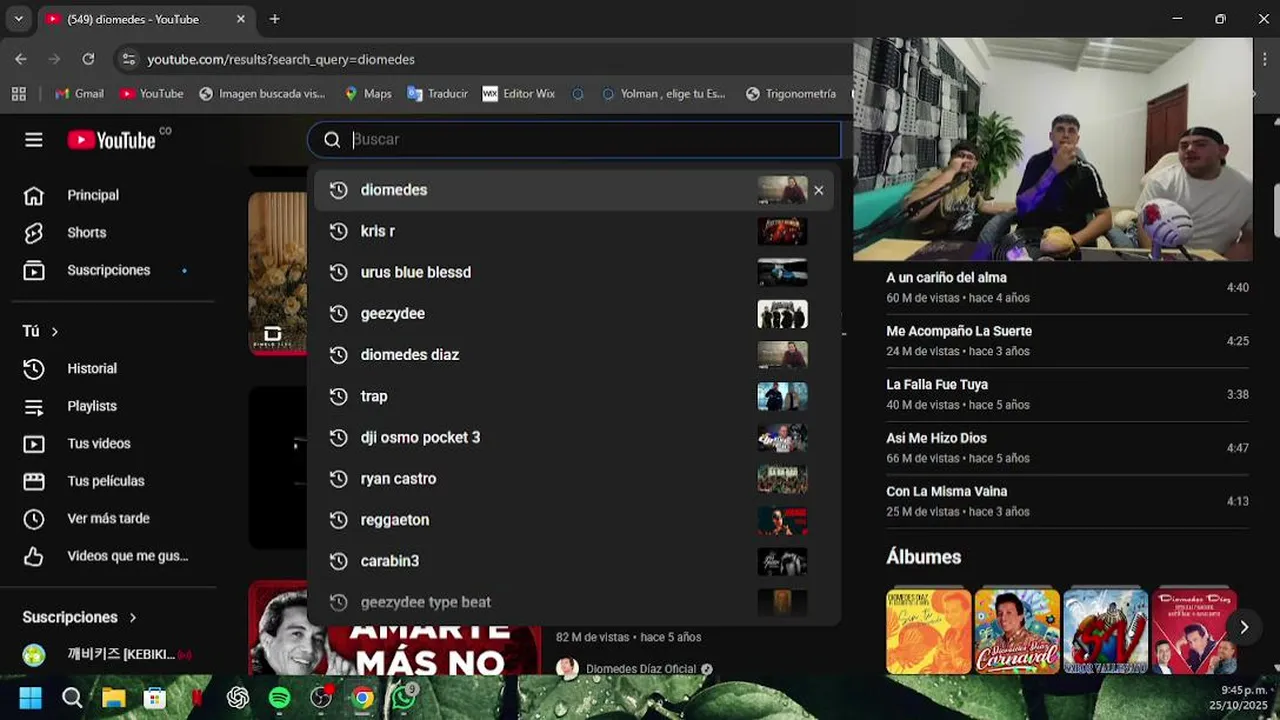The height and width of the screenshot is (720, 1280).
Task: Expand the Tú section
Action: pyautogui.click(x=41, y=331)
